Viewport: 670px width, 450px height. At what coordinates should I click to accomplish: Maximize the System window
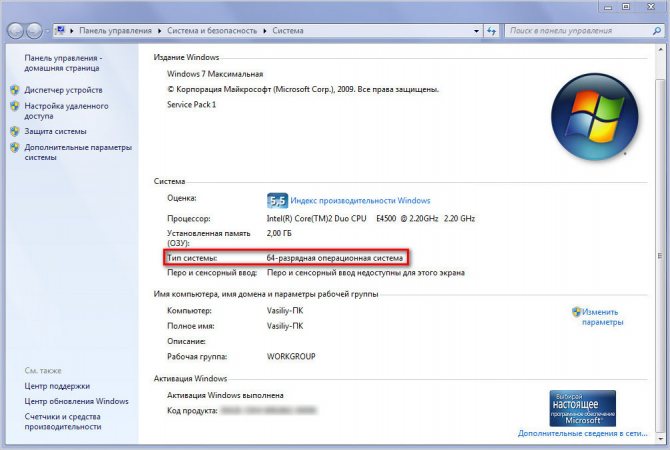pyautogui.click(x=626, y=7)
